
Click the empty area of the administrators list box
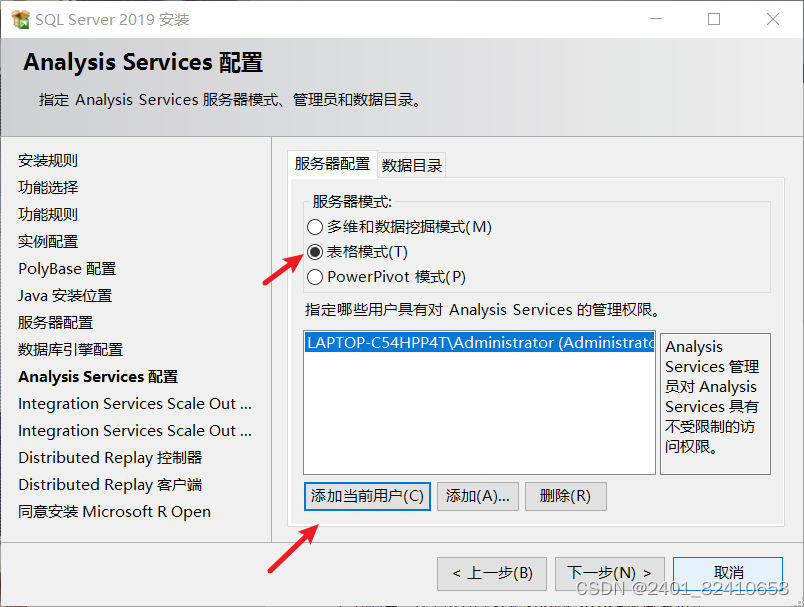coord(479,413)
